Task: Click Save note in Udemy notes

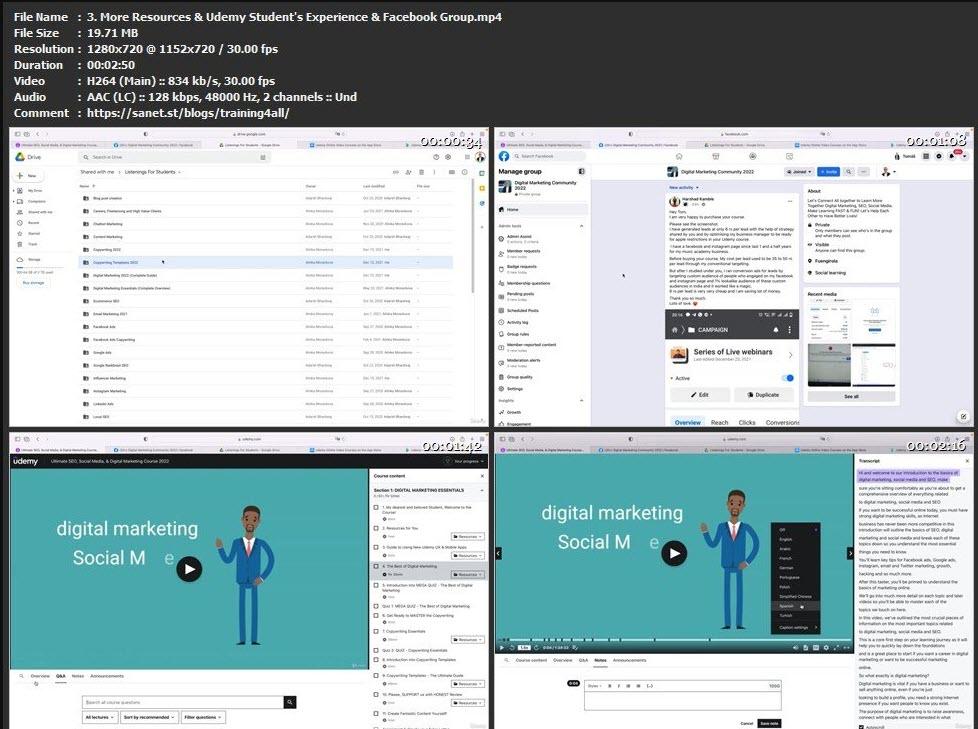Action: (769, 723)
